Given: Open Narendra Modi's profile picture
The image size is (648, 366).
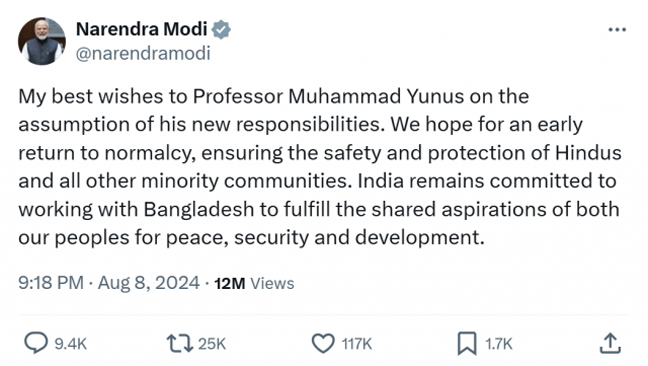Looking at the screenshot, I should pos(42,41).
